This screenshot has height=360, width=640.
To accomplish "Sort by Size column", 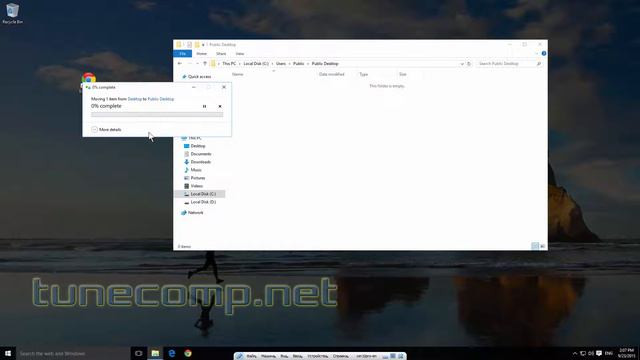I will tap(403, 74).
